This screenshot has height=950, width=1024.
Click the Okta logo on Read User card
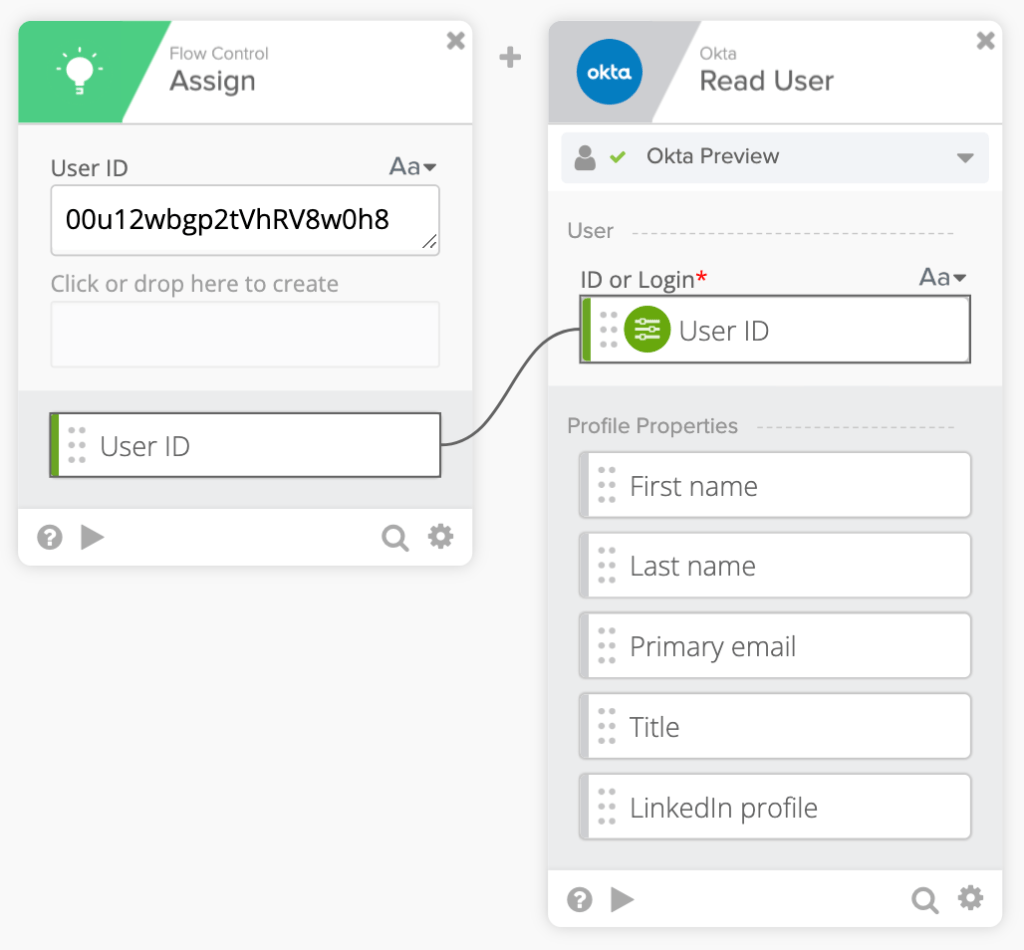(609, 73)
